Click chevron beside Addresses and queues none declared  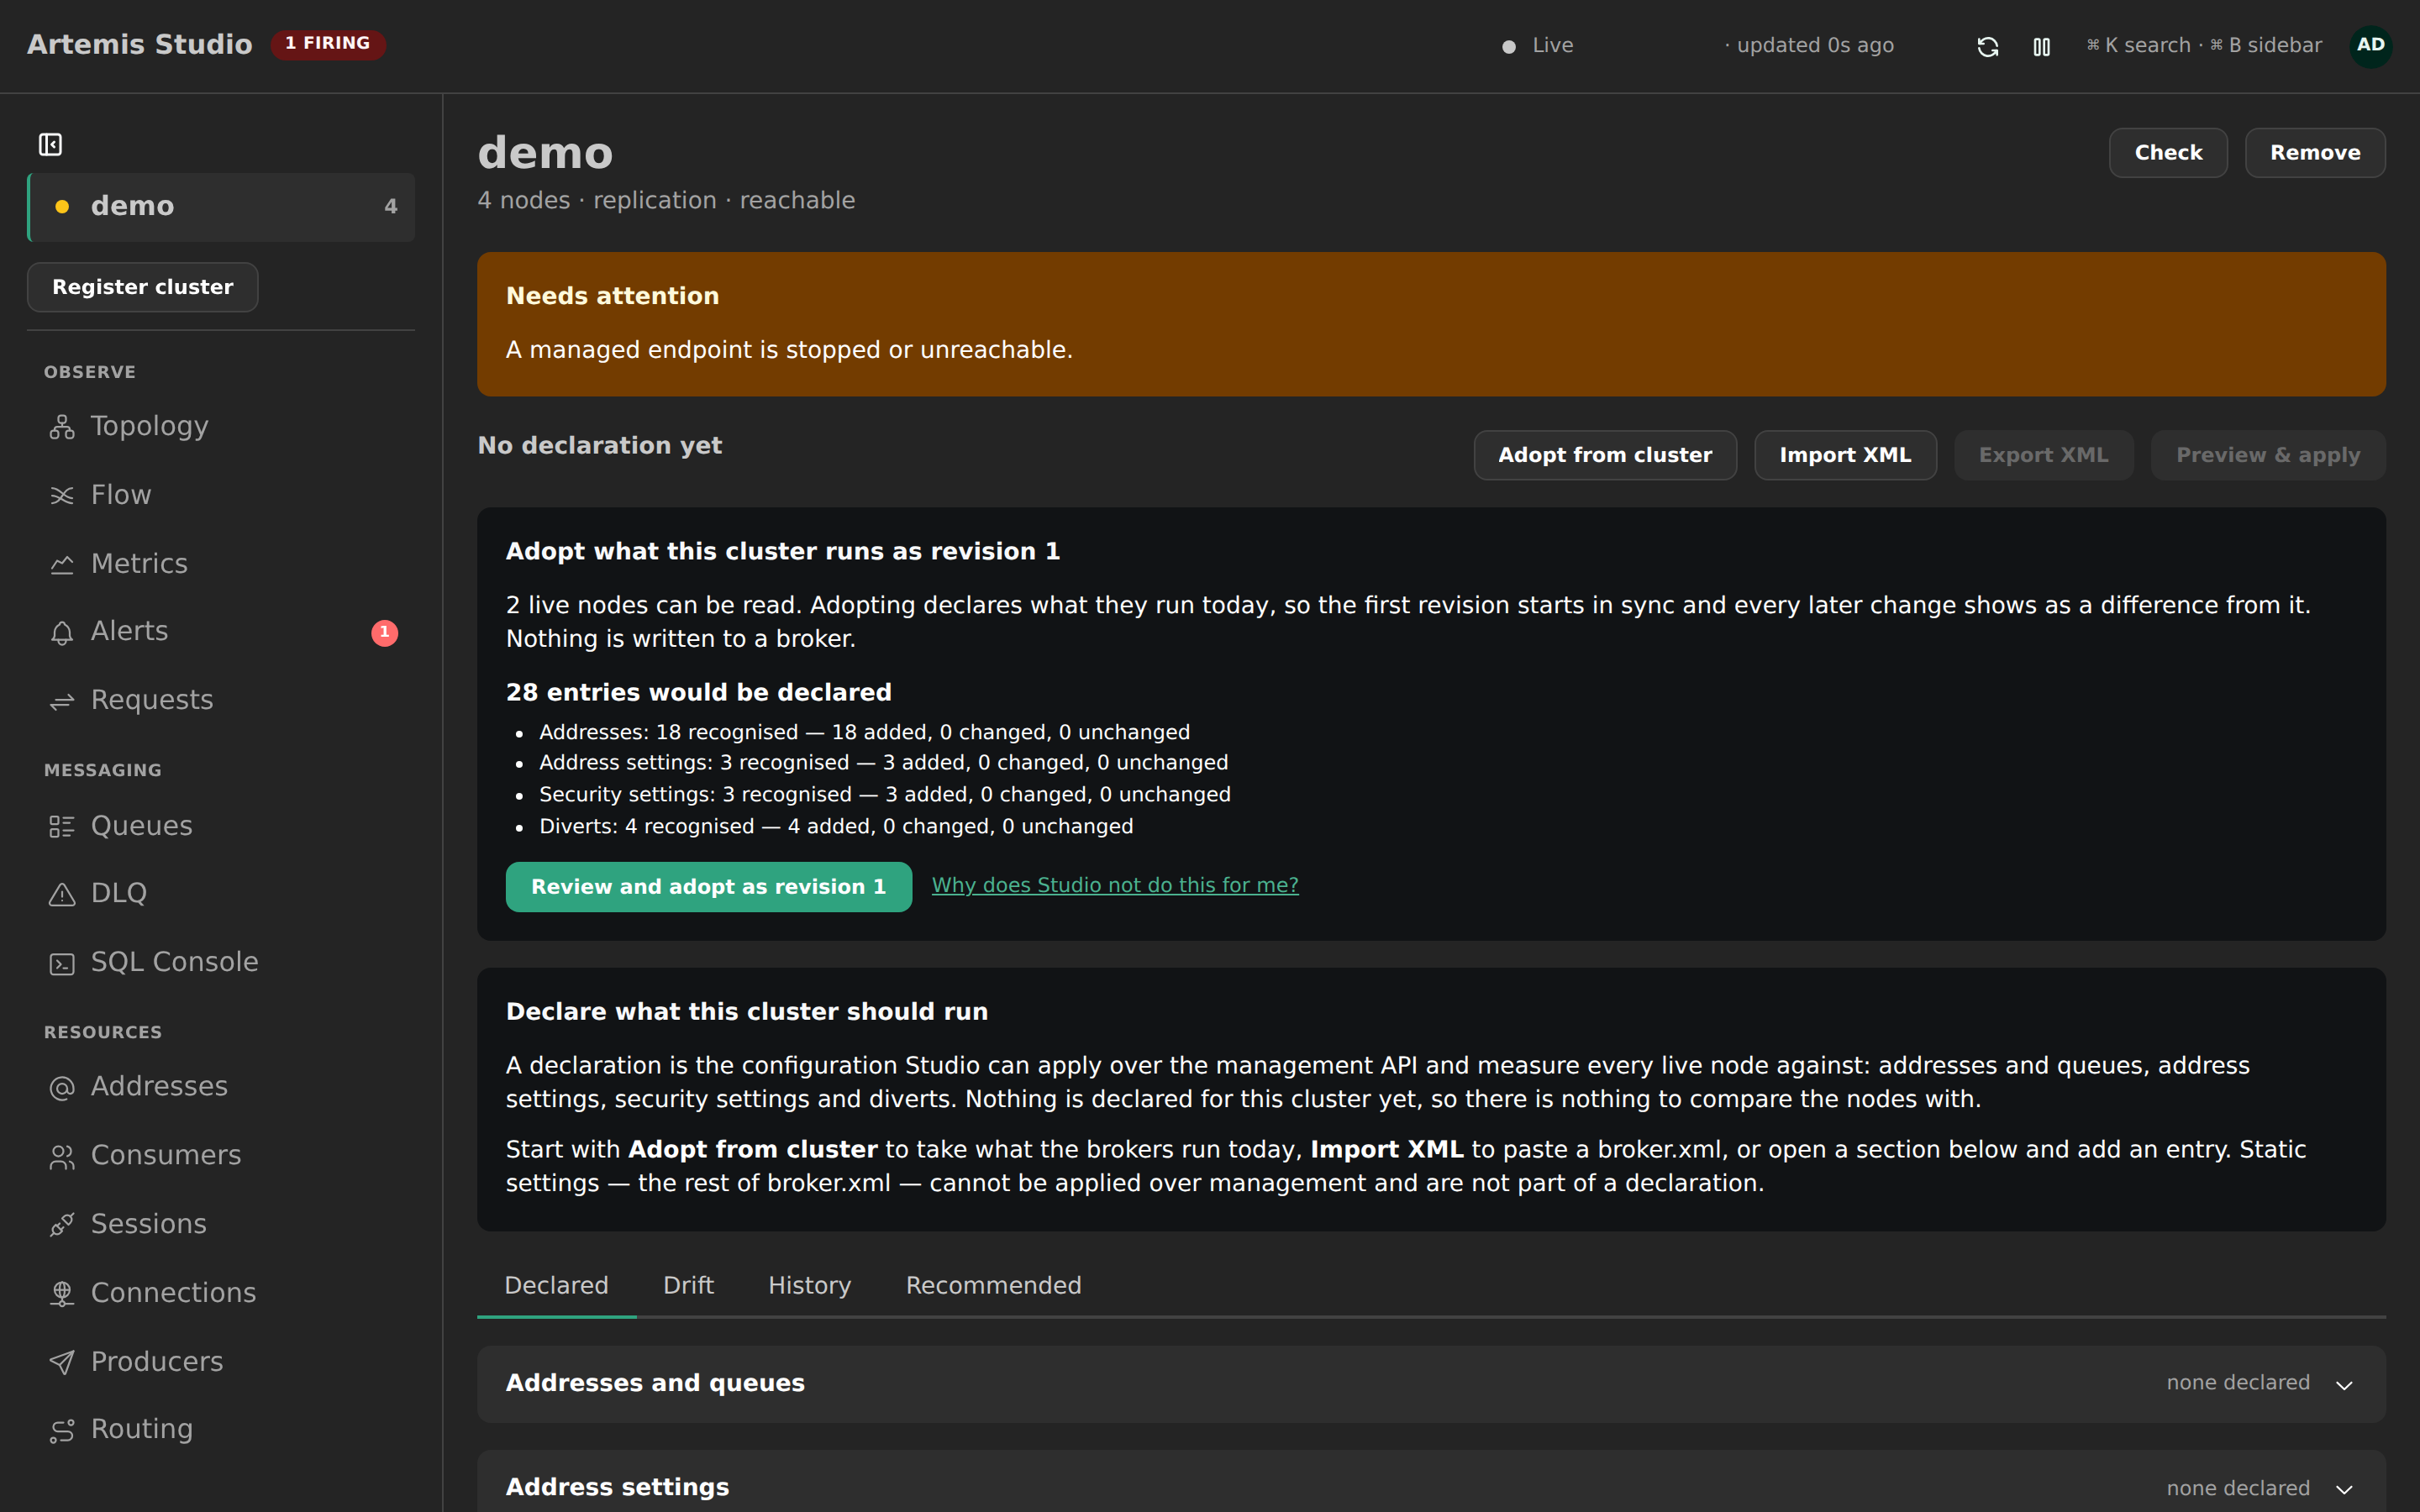pos(2344,1384)
